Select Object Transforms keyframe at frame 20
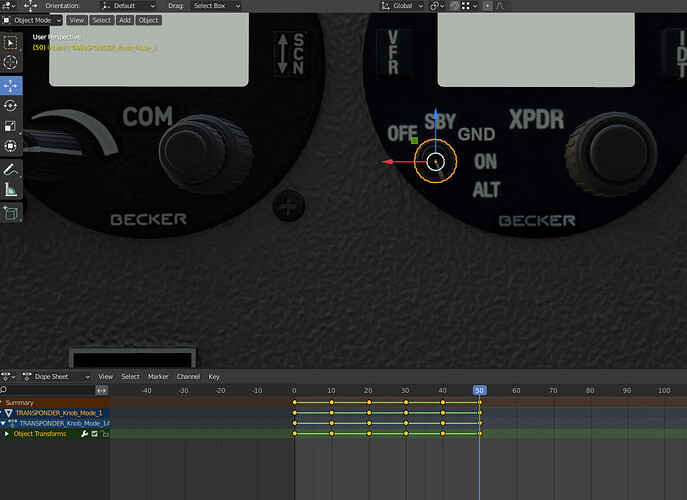 (x=369, y=433)
